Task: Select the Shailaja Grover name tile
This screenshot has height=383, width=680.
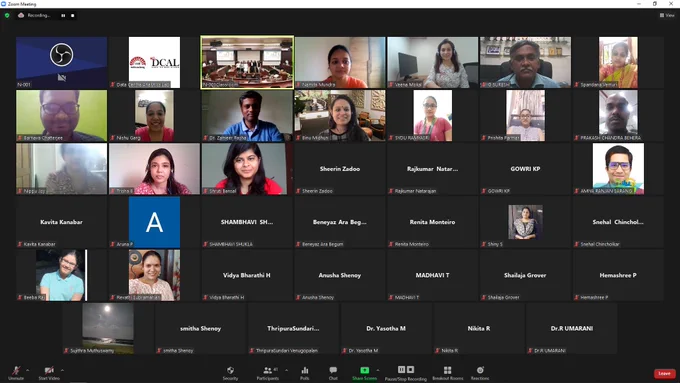Action: 526,275
